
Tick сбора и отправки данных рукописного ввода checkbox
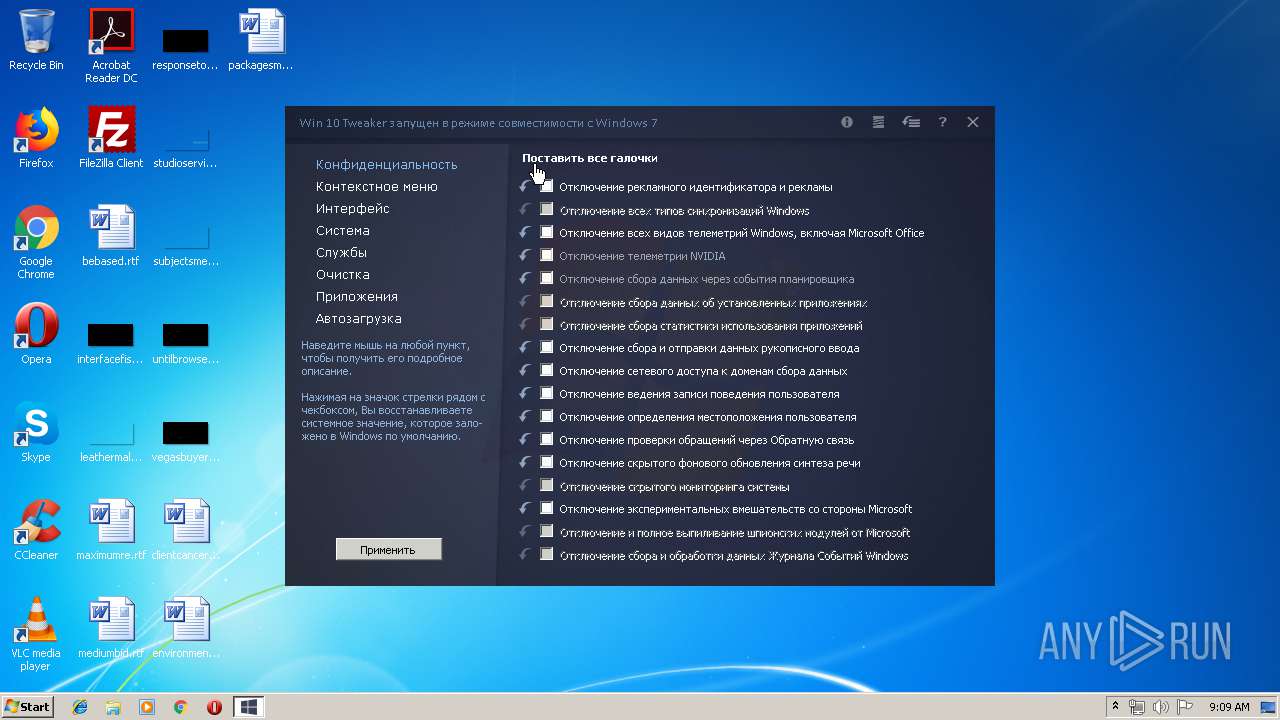coord(547,347)
